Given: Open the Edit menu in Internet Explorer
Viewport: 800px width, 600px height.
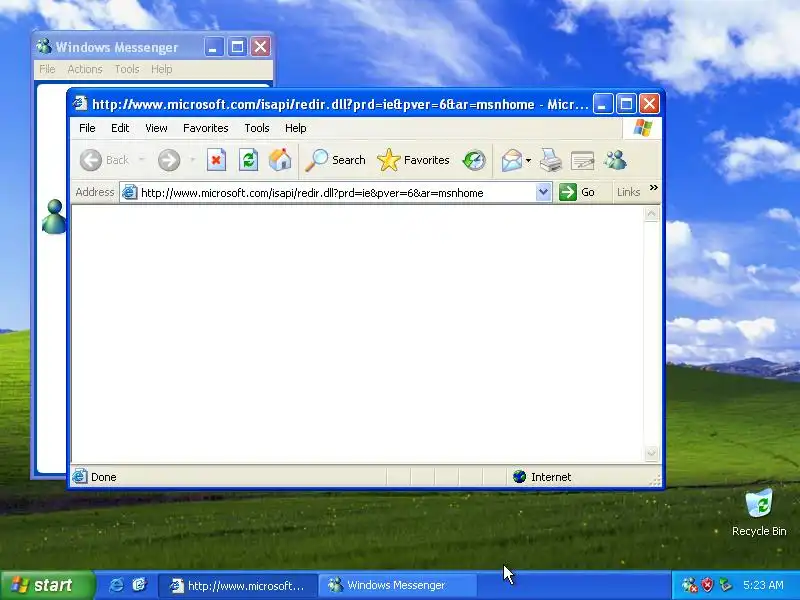Looking at the screenshot, I should pos(120,128).
